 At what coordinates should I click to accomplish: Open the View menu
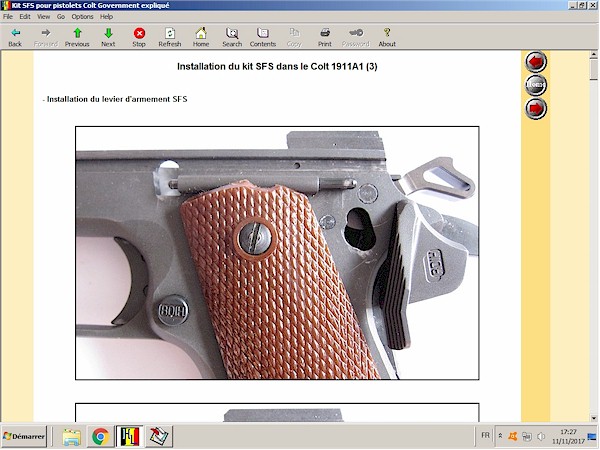[43, 16]
